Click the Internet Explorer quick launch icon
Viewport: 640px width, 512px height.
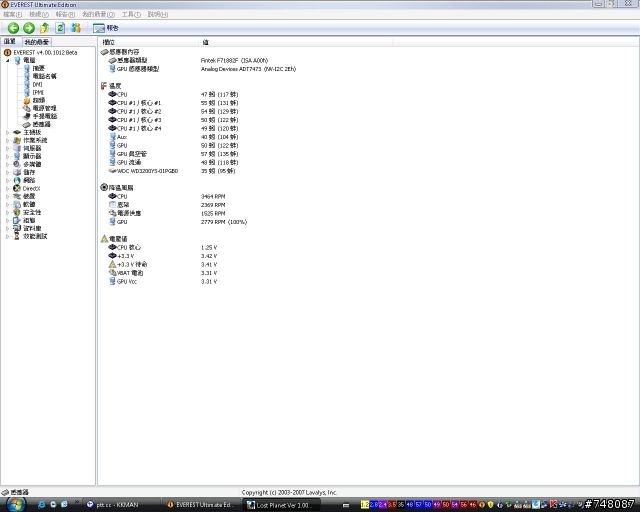tap(41, 505)
